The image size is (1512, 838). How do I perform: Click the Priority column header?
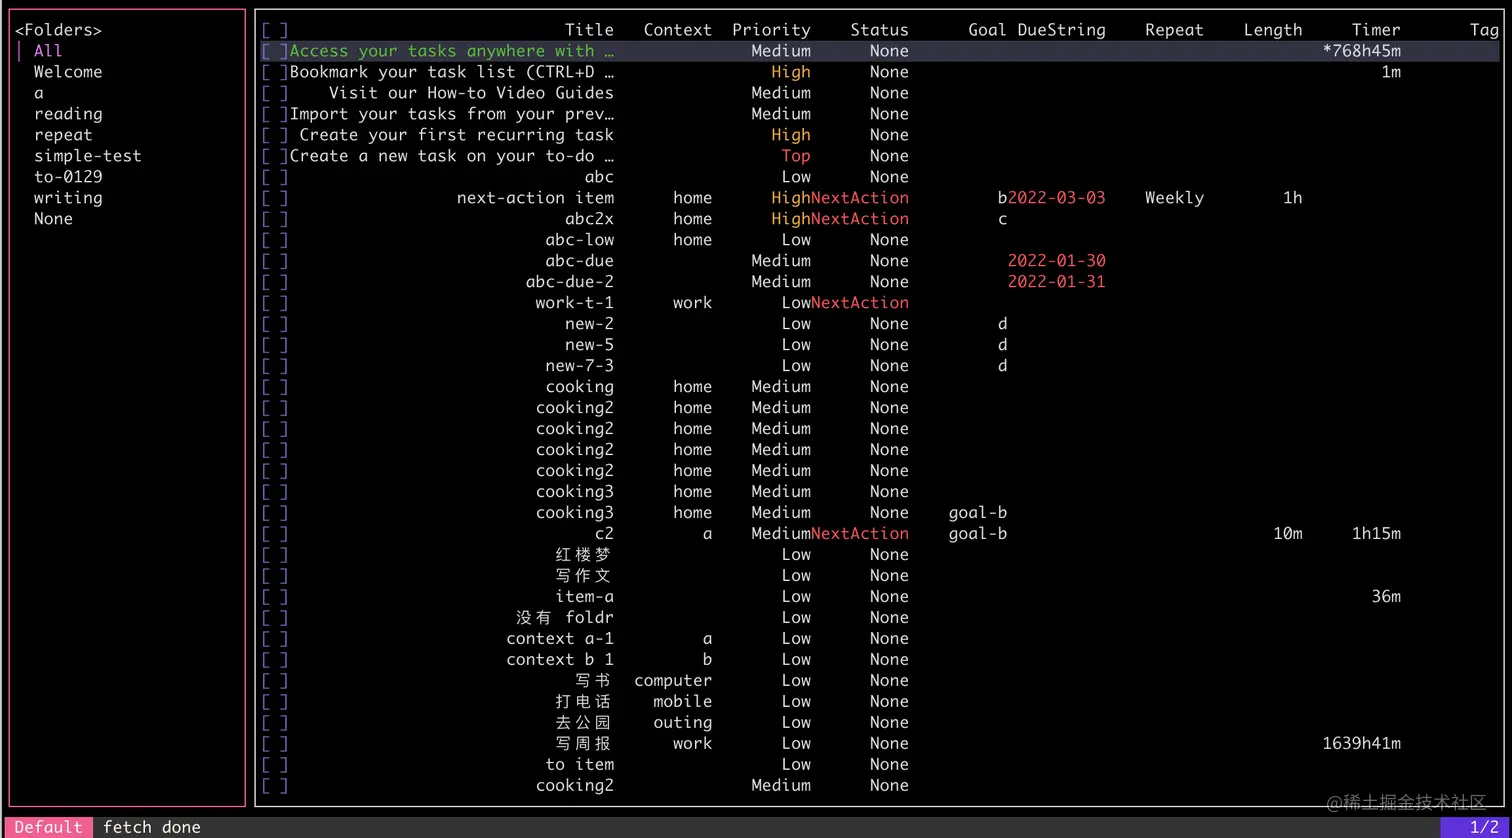tap(771, 30)
